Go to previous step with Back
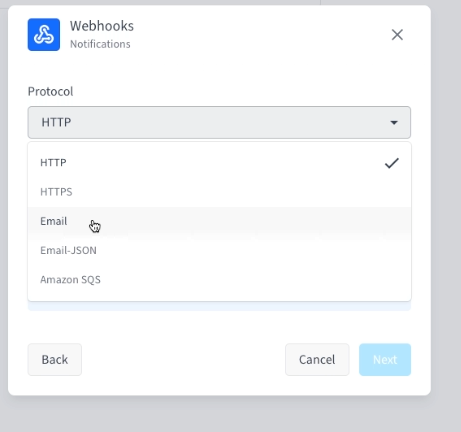Screen dimensions: 461x432 55,359
